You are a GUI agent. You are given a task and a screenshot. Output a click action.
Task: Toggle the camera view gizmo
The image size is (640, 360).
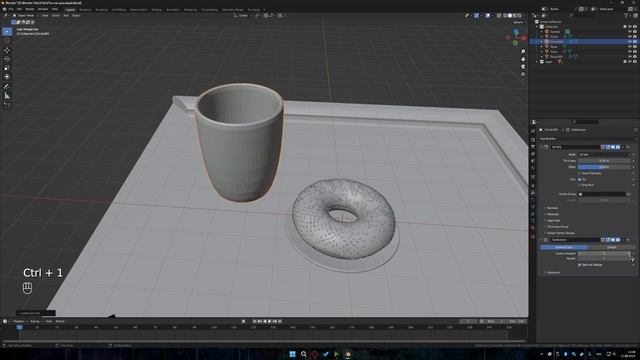click(x=523, y=67)
